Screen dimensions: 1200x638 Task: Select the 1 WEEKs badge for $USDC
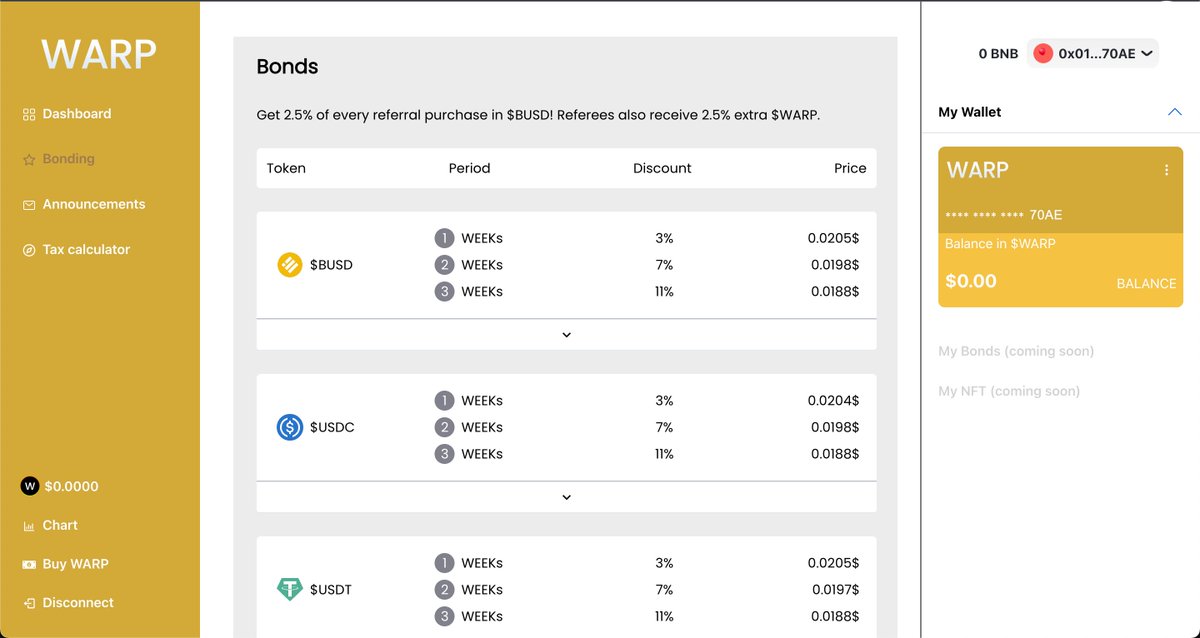coord(444,400)
